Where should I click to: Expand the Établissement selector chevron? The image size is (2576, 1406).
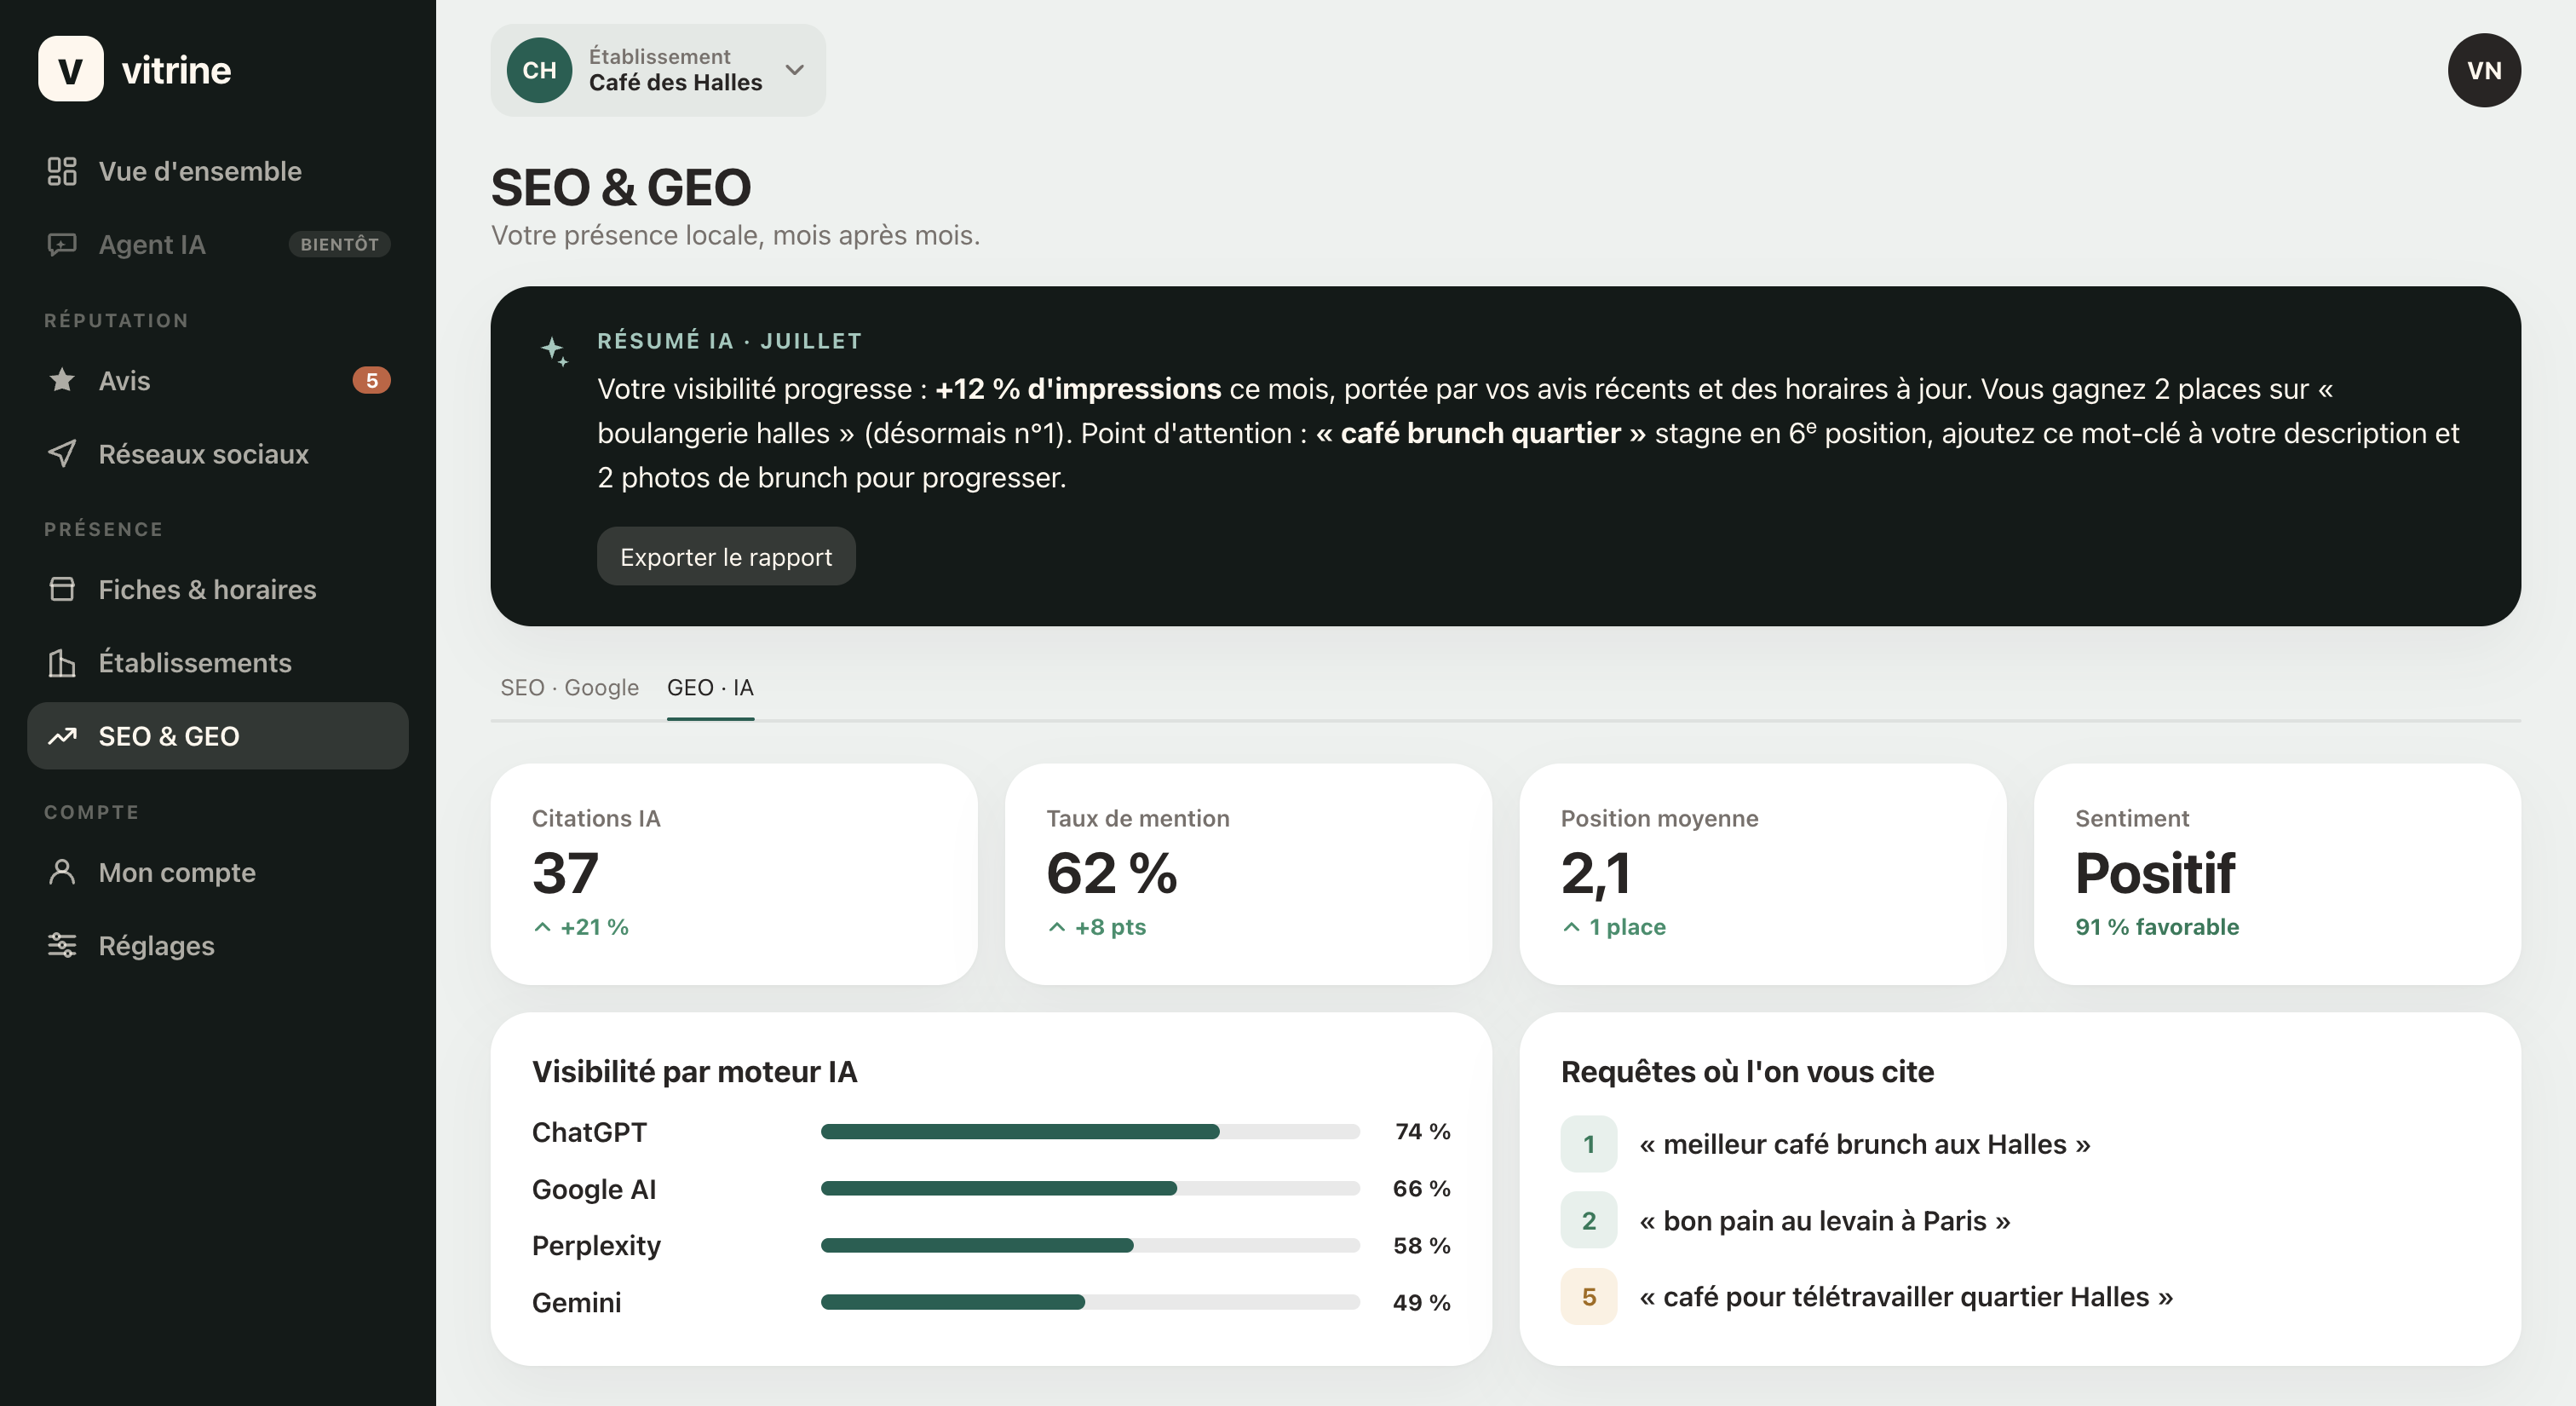(794, 70)
